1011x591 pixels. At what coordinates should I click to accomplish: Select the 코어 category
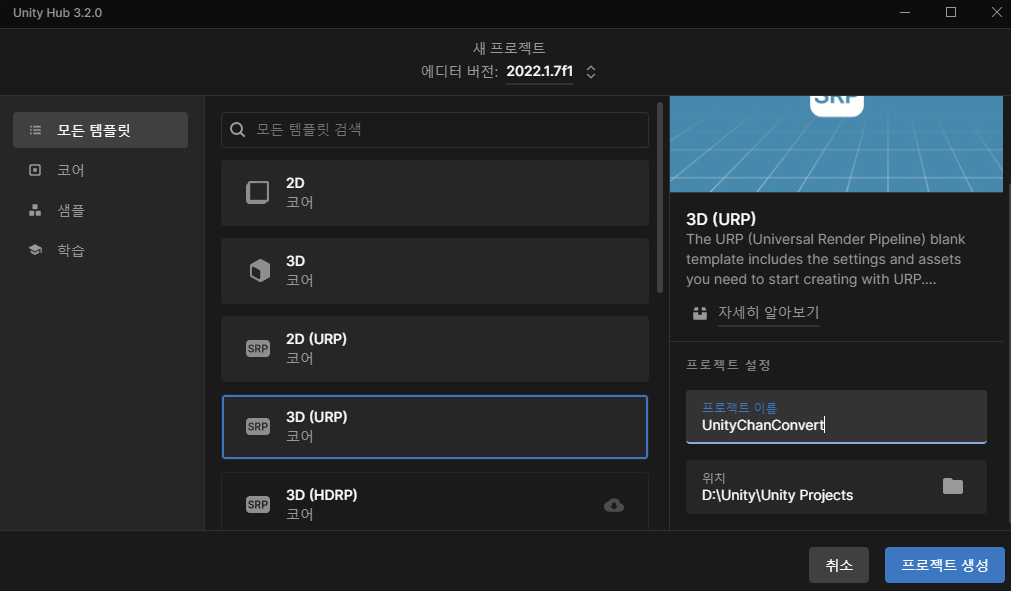70,170
